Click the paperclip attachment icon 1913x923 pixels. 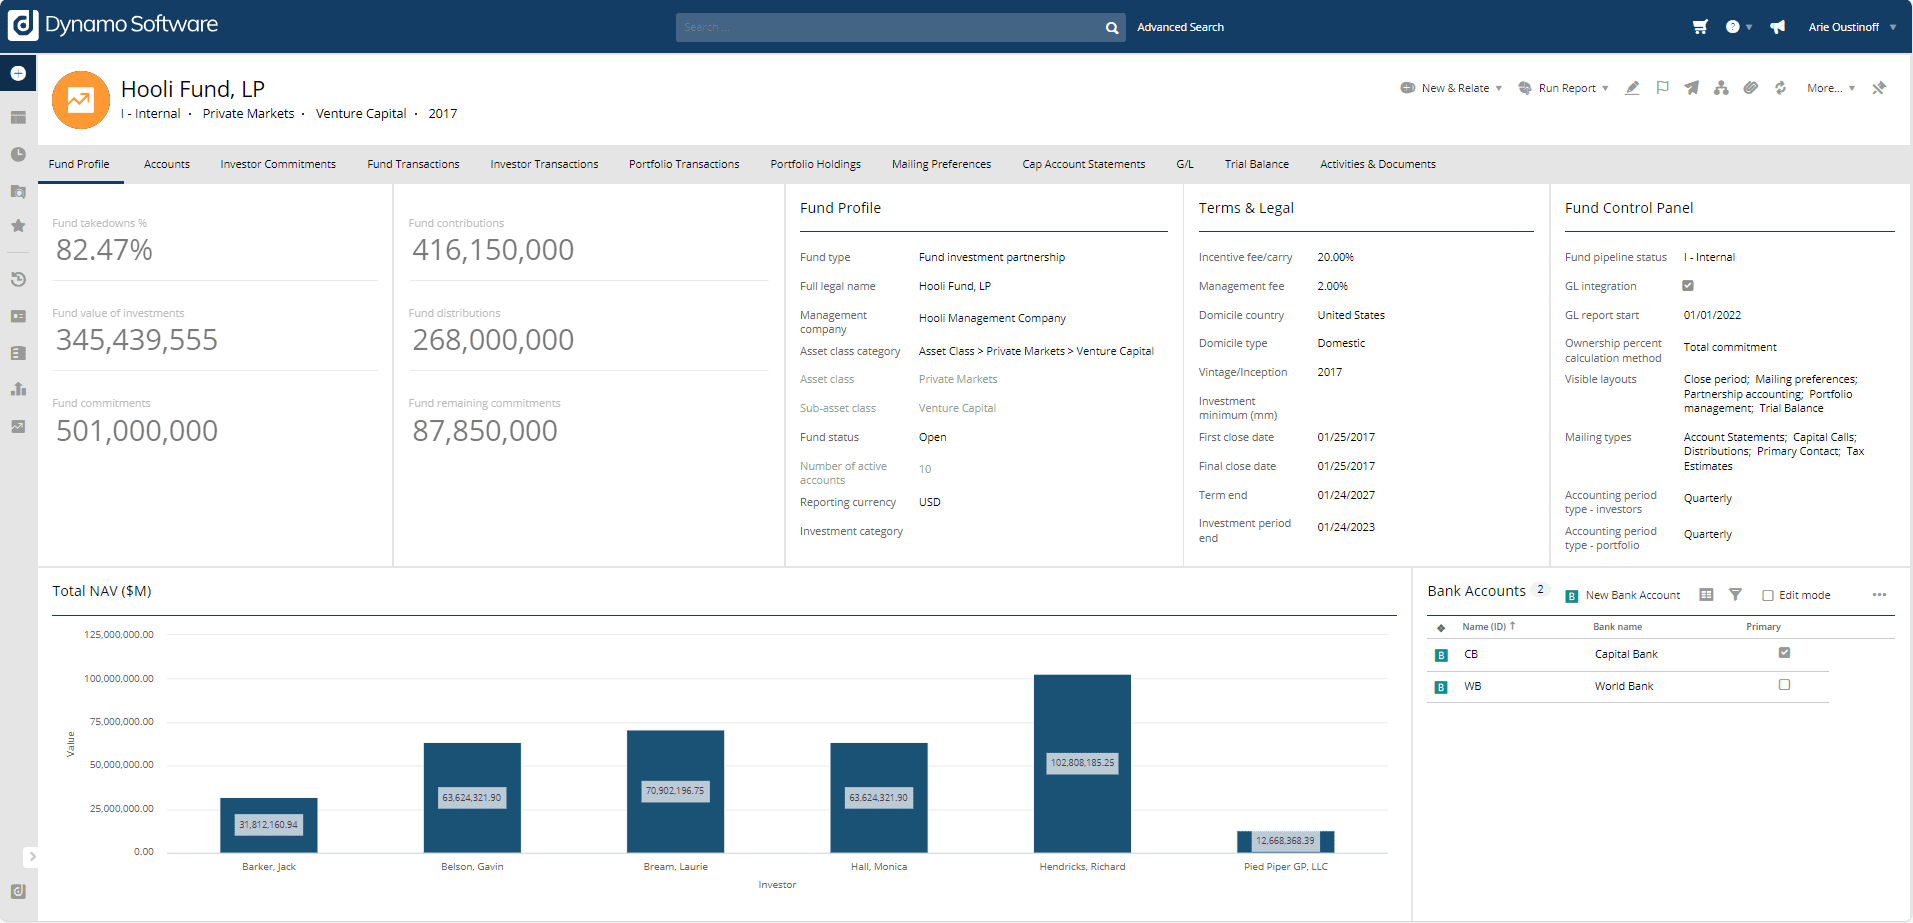pyautogui.click(x=1750, y=88)
